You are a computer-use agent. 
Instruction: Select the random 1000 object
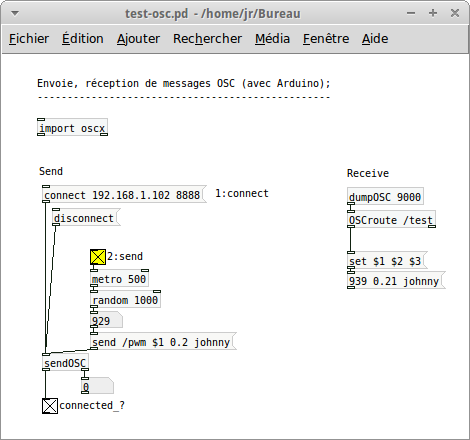126,299
